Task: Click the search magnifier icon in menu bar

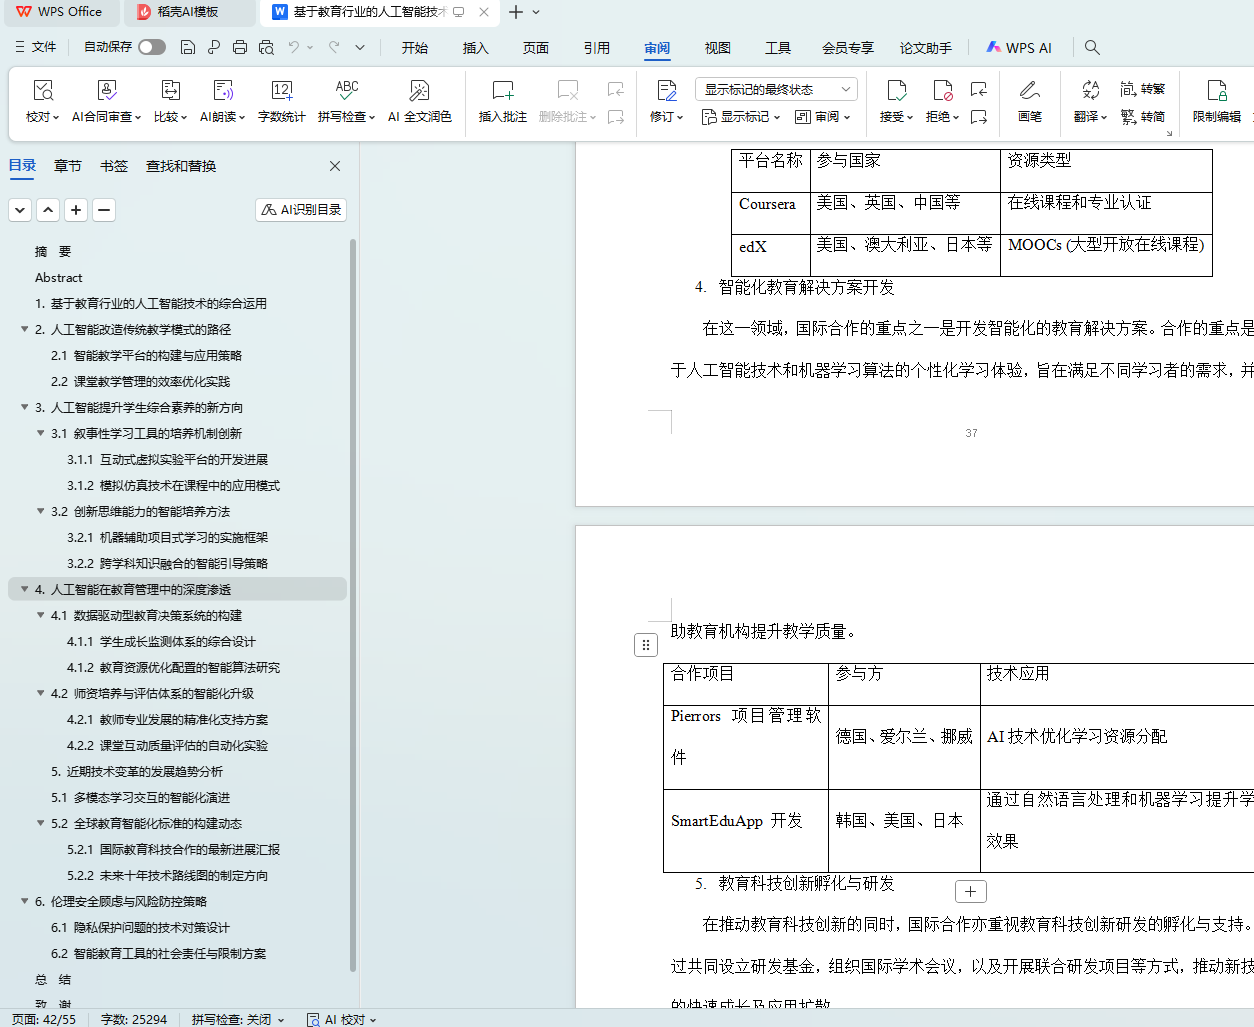Action: (1092, 47)
